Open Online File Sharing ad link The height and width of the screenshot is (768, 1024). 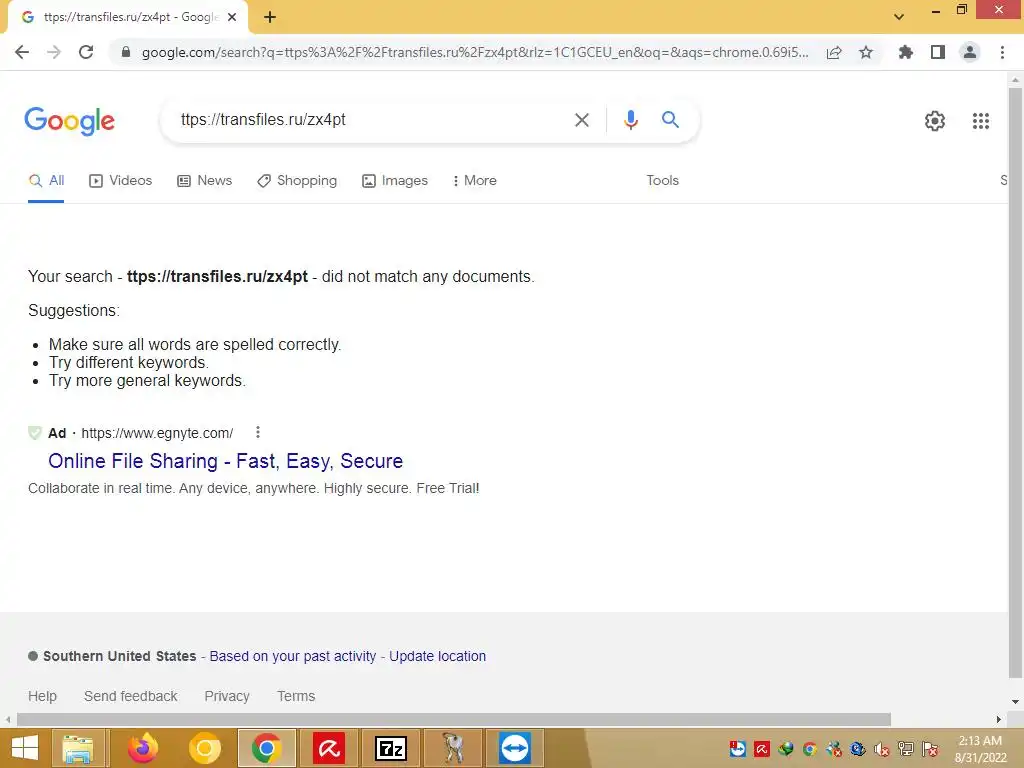(225, 461)
